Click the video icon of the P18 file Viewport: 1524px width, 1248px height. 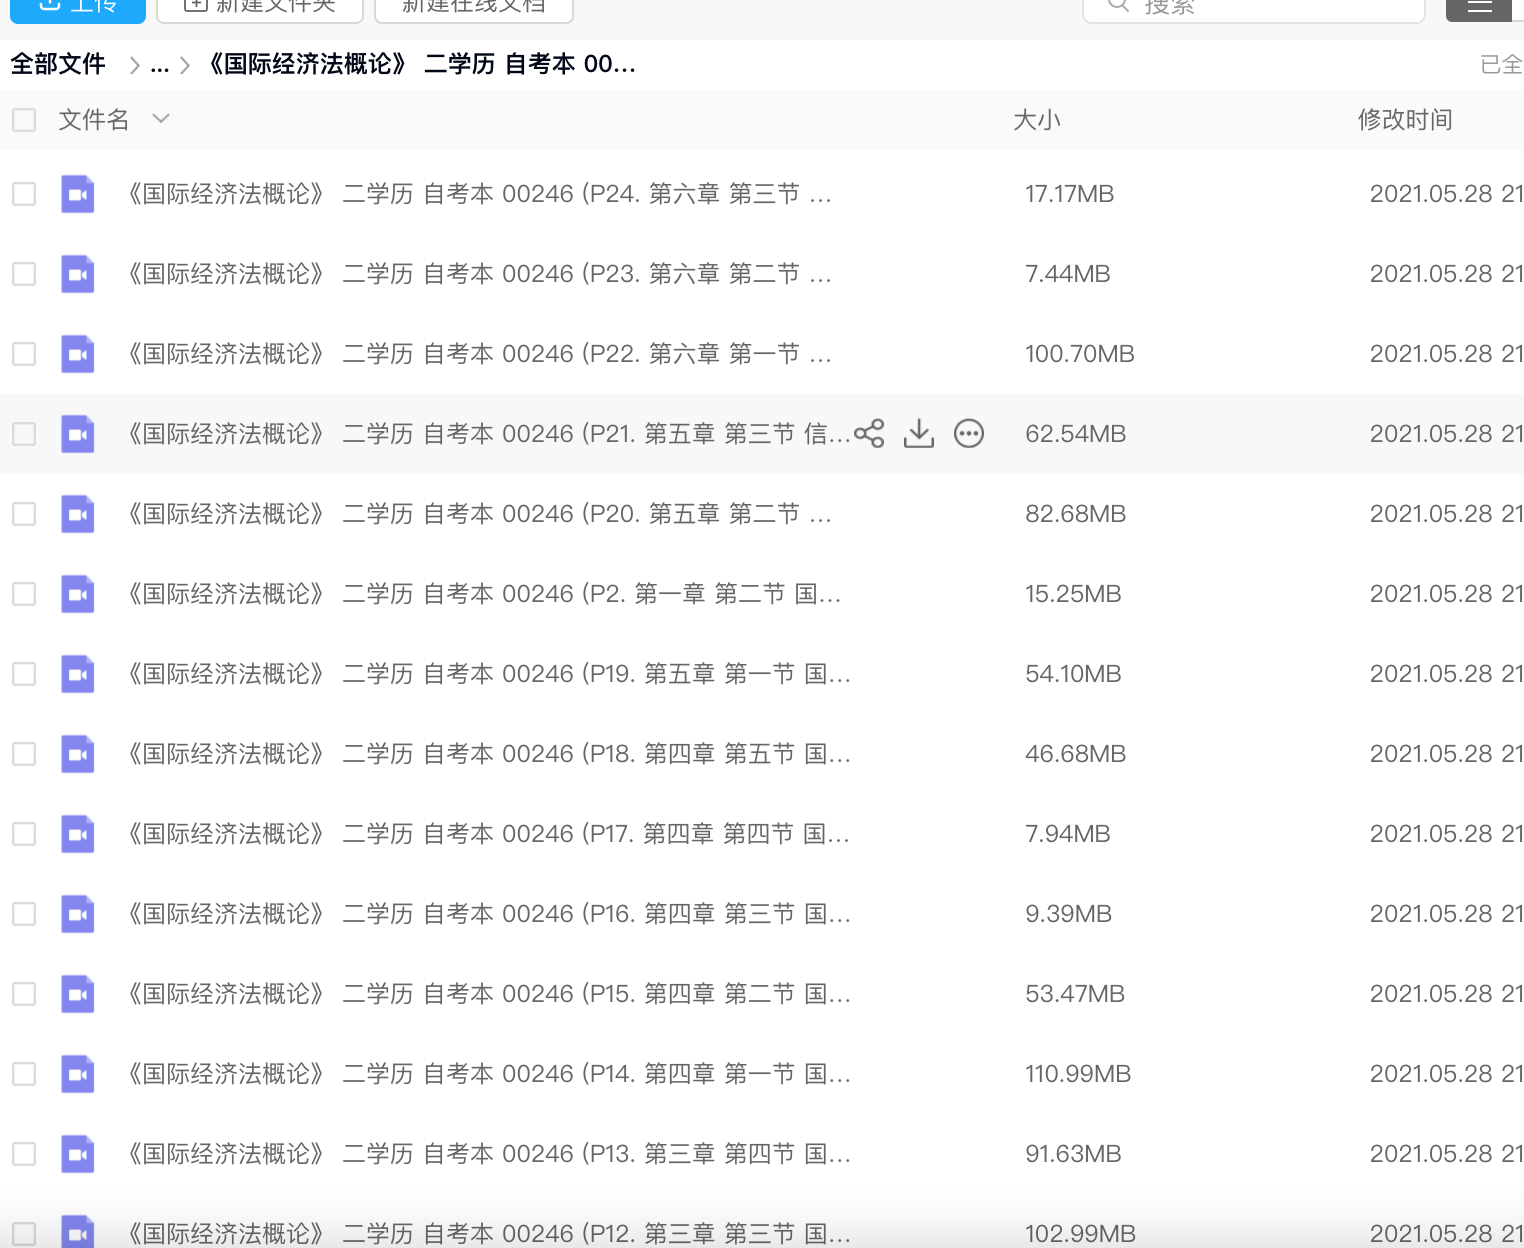78,754
